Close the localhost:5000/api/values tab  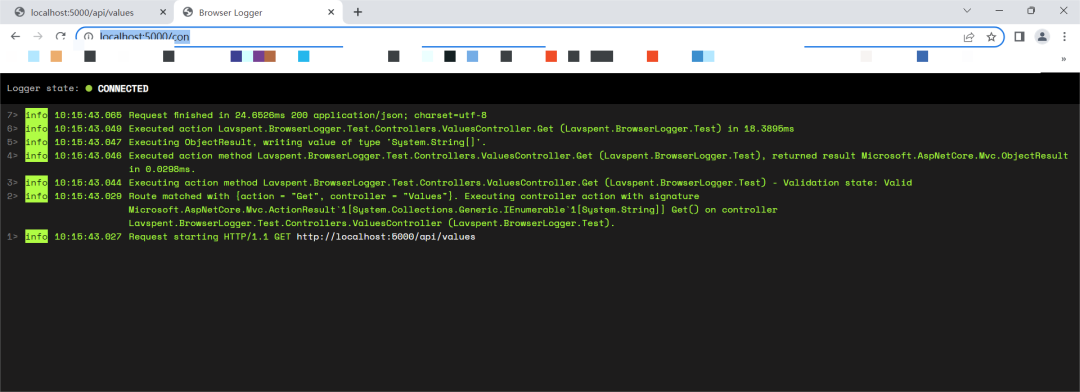163,12
